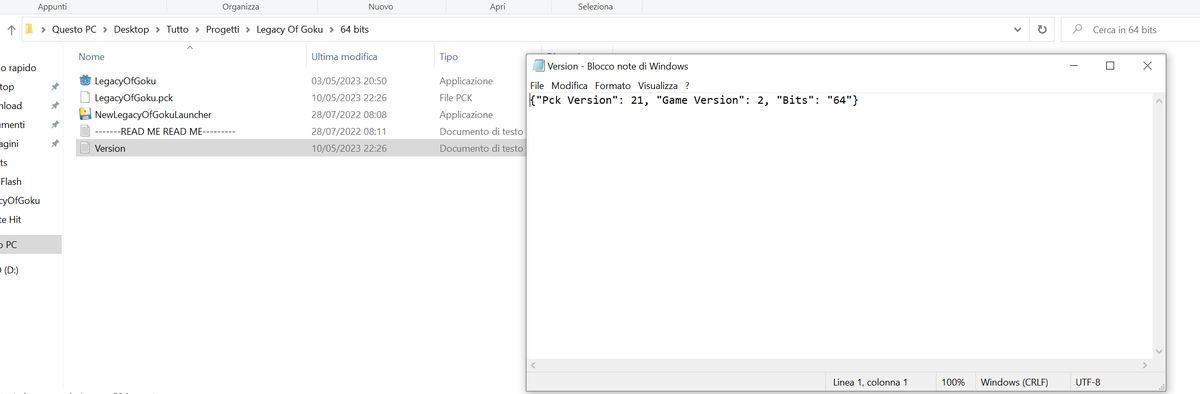Image resolution: width=1200 pixels, height=394 pixels.
Task: Navigate to Questo PC in breadcrumb
Action: click(x=74, y=30)
